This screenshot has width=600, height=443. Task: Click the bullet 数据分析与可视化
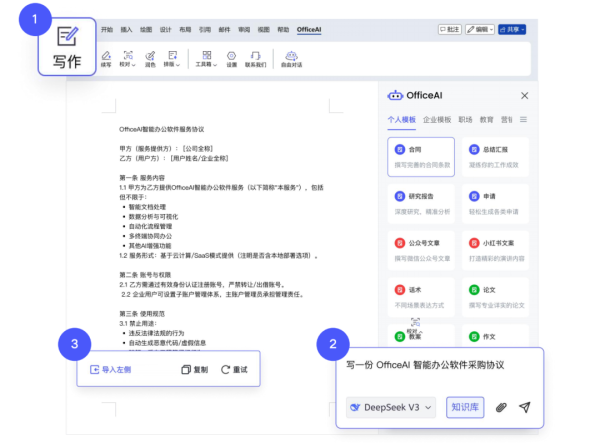153,217
